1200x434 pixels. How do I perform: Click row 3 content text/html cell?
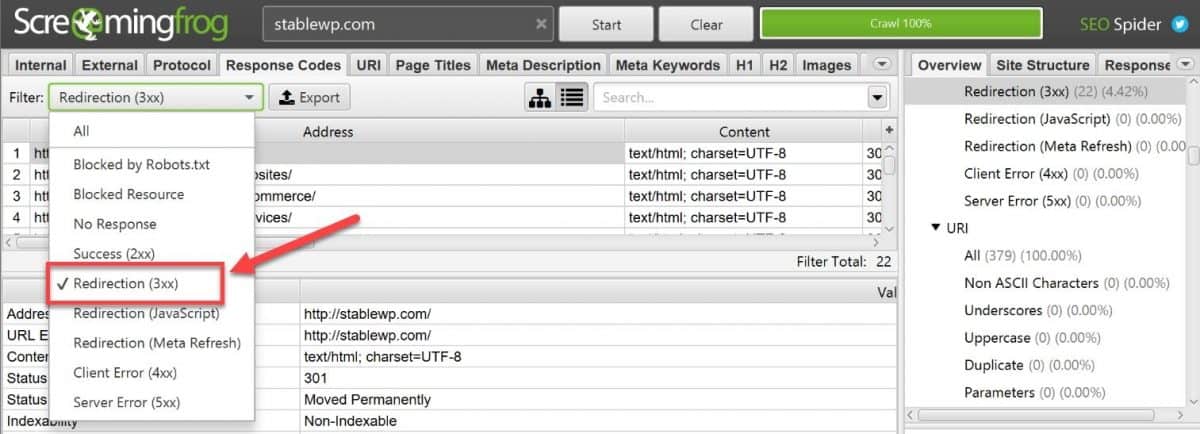(744, 196)
